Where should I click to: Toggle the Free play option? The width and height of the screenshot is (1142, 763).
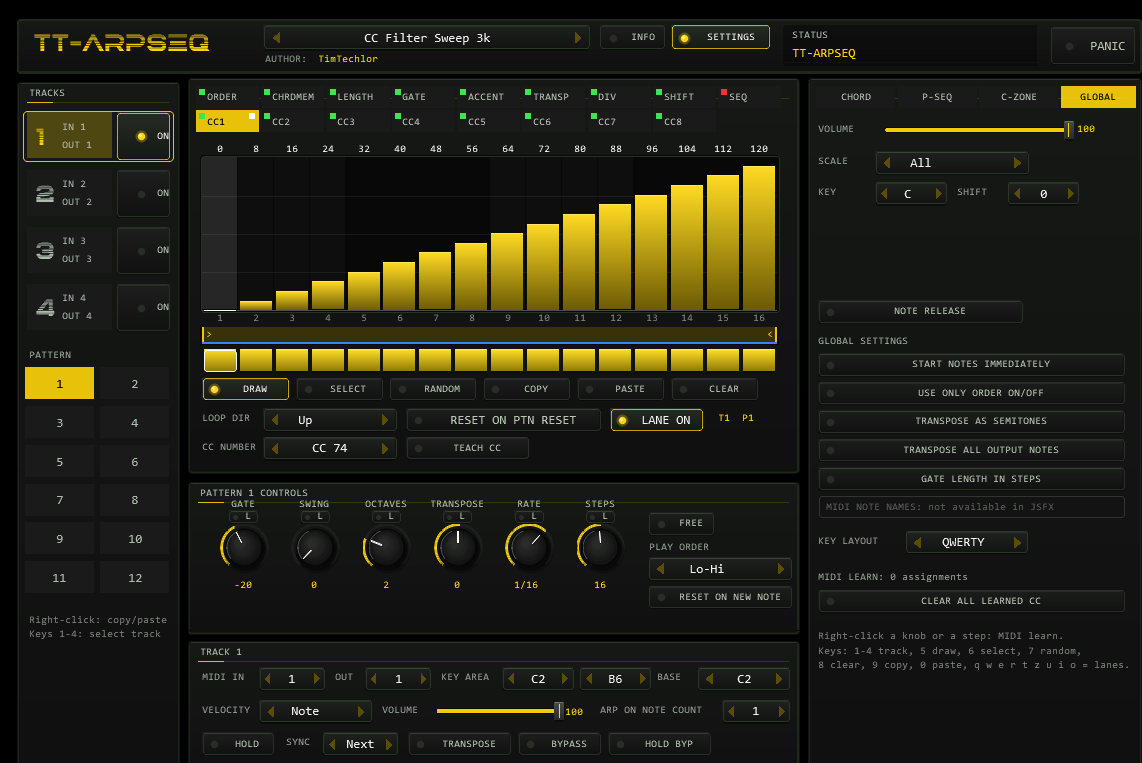[681, 523]
